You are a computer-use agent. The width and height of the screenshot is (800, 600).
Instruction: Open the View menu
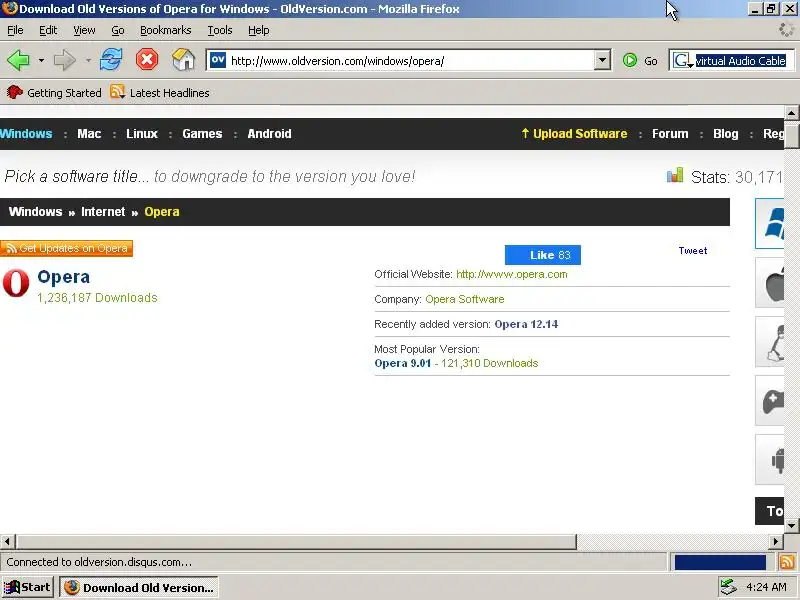click(84, 30)
